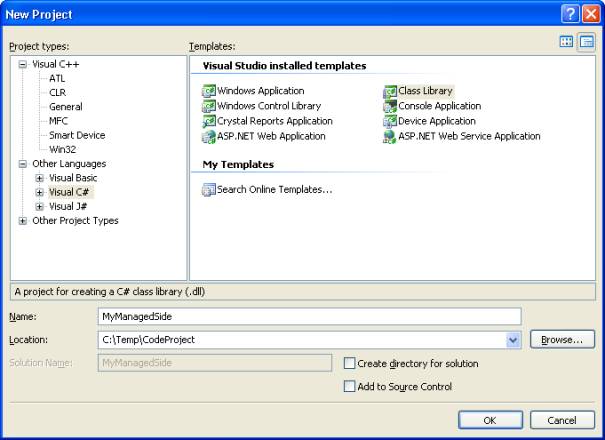Click the 'Windows Control Library' text

pyautogui.click(x=269, y=106)
